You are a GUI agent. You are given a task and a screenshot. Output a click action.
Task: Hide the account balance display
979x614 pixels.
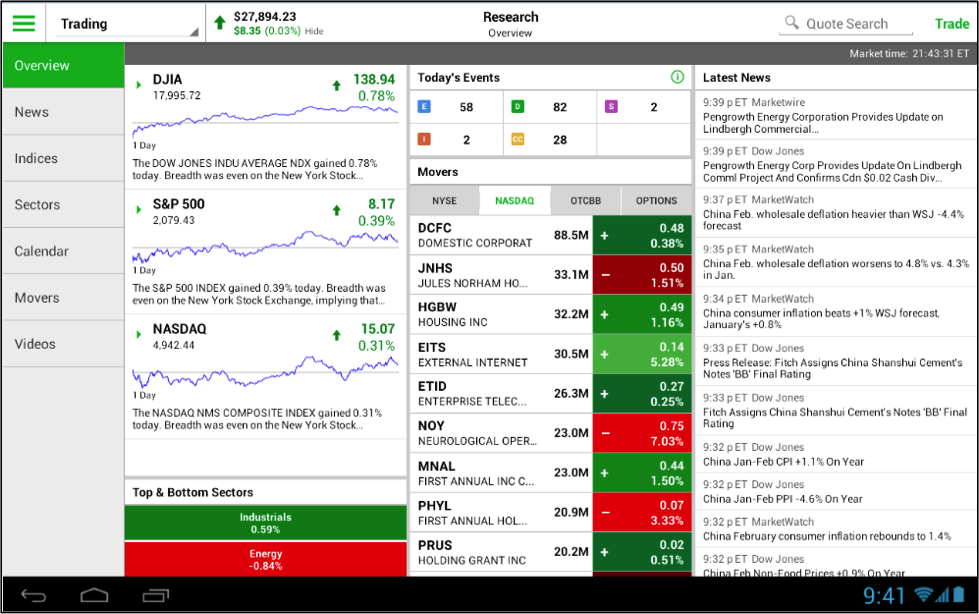pyautogui.click(x=314, y=31)
